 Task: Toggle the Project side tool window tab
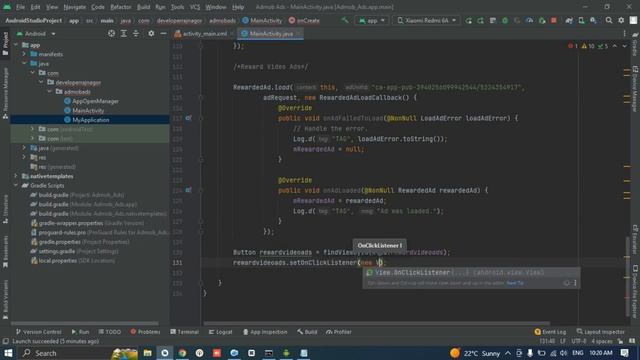[5, 43]
